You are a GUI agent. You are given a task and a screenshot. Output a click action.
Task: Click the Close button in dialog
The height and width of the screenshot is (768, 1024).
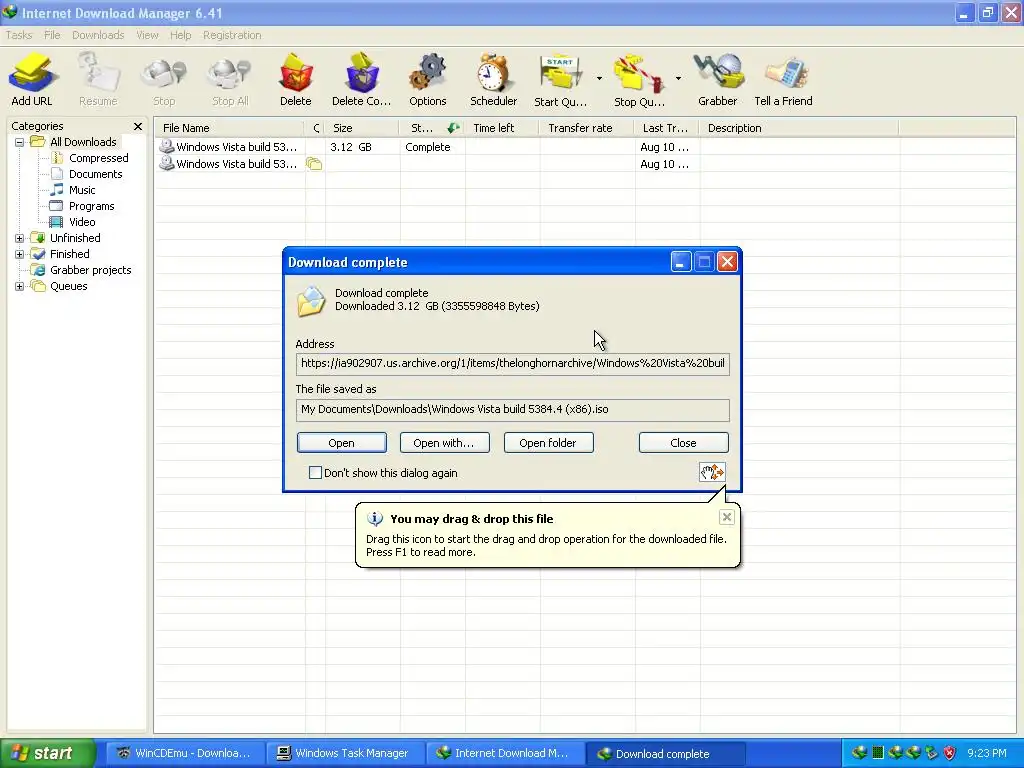[x=683, y=443]
